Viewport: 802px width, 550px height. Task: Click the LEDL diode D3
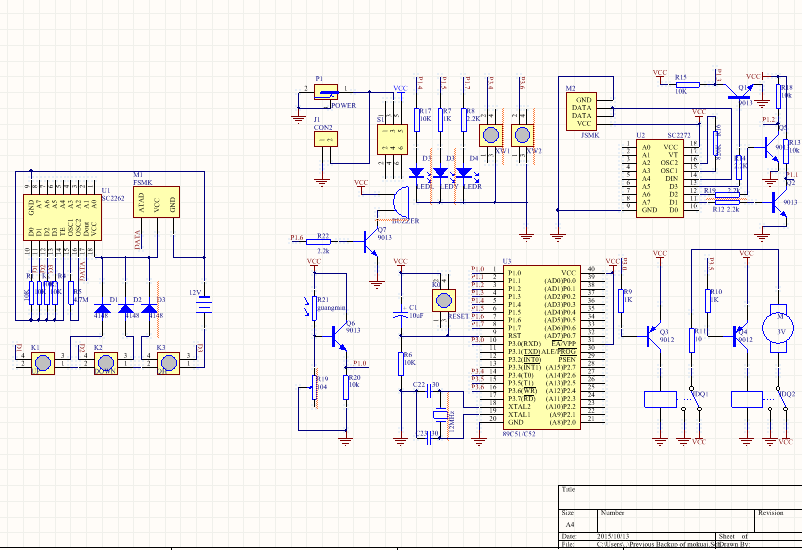[x=417, y=173]
